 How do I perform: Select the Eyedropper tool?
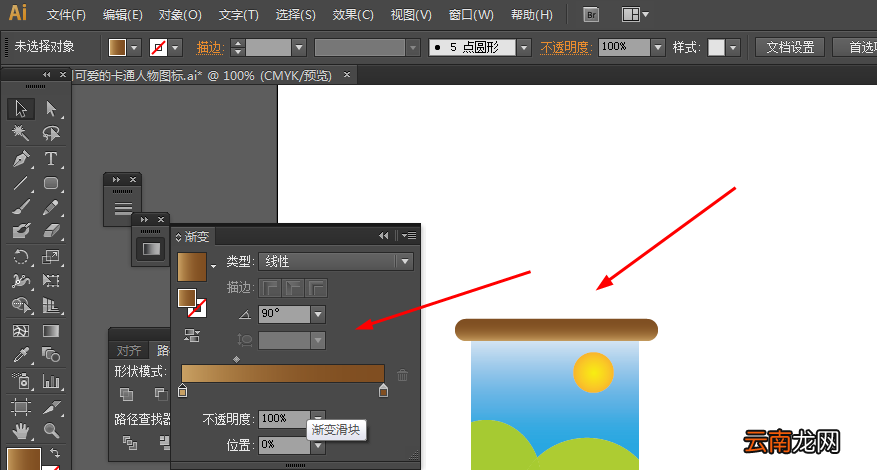click(21, 355)
